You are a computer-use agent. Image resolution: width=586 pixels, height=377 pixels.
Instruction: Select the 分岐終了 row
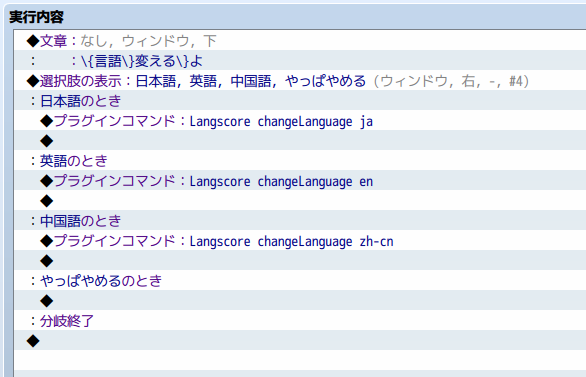[x=300, y=320]
